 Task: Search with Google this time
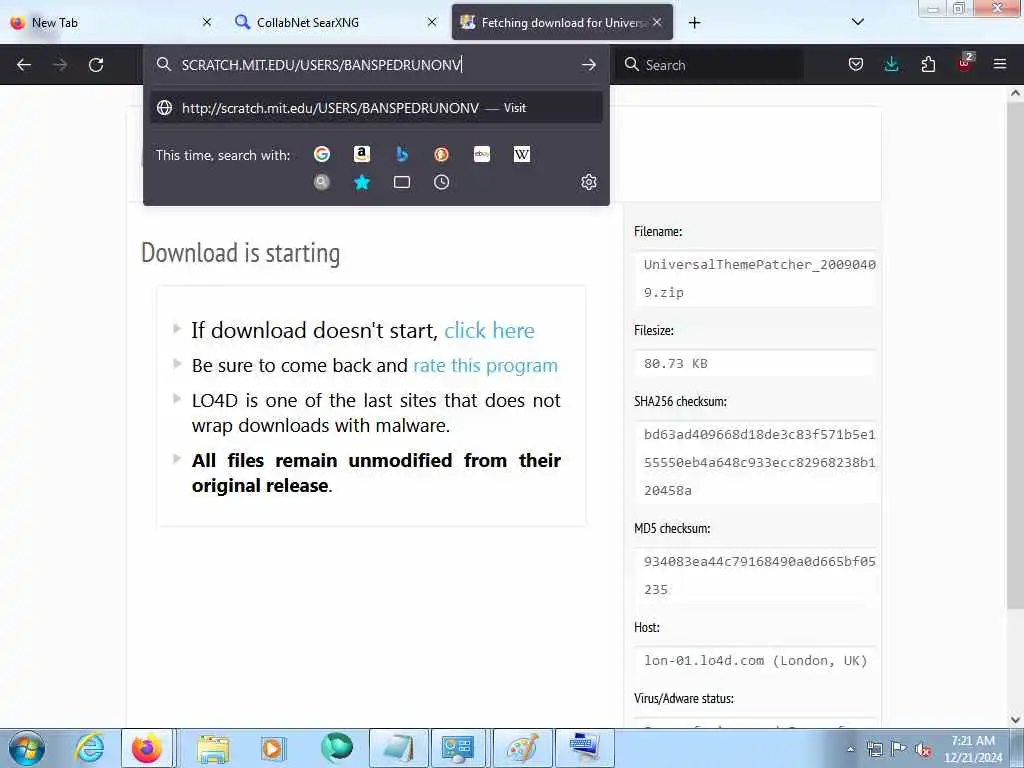tap(322, 154)
